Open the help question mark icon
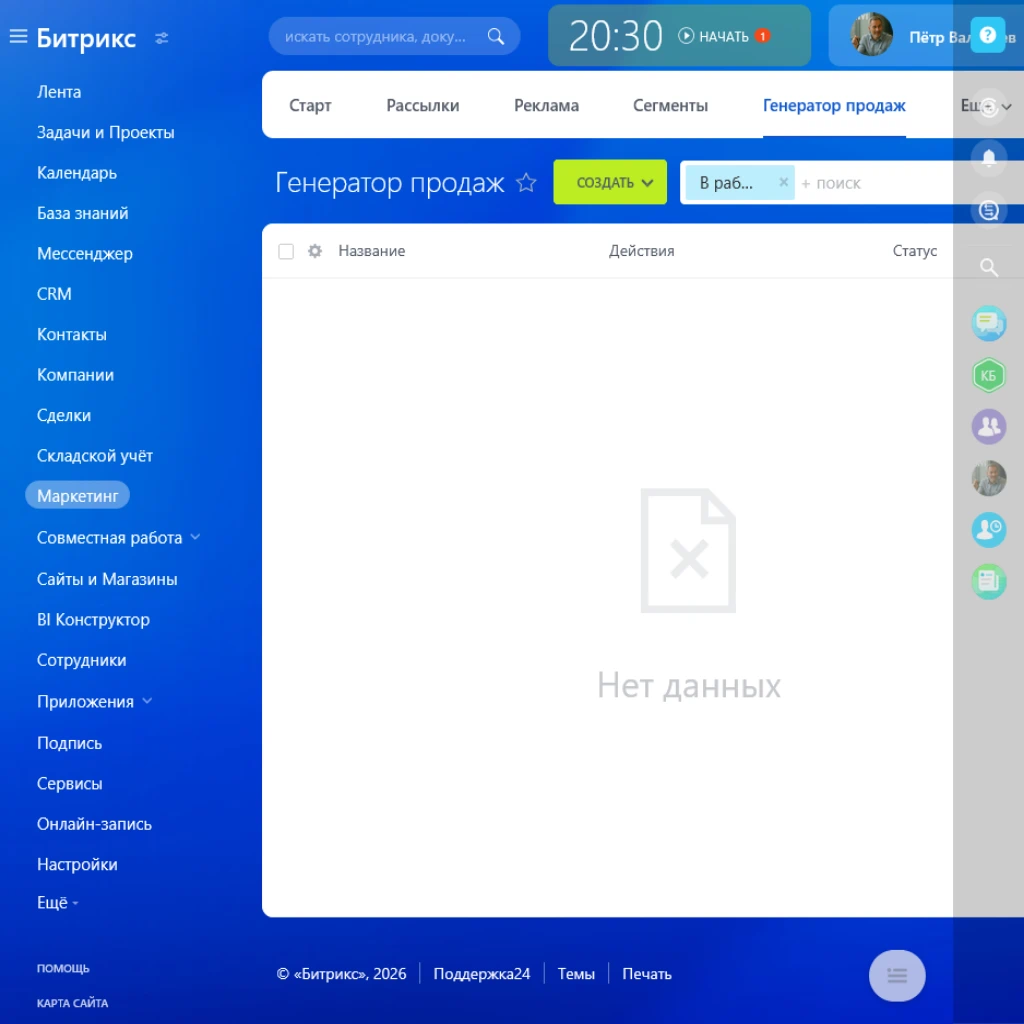1024x1024 pixels. 988,36
